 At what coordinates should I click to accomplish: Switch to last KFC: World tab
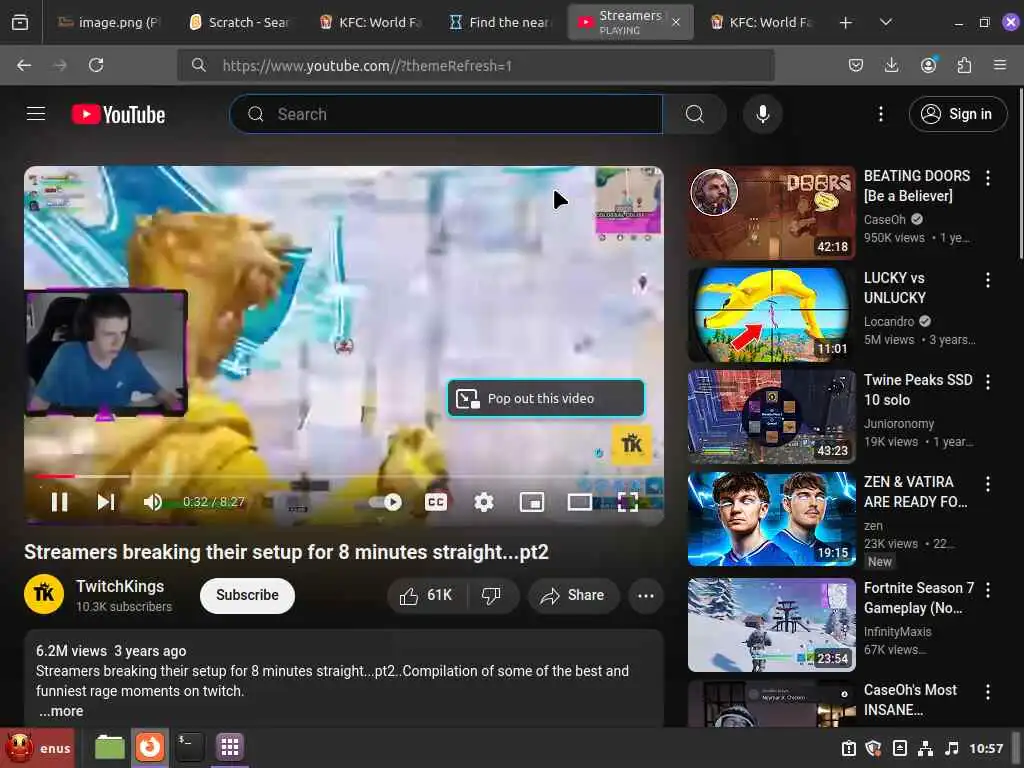click(761, 22)
